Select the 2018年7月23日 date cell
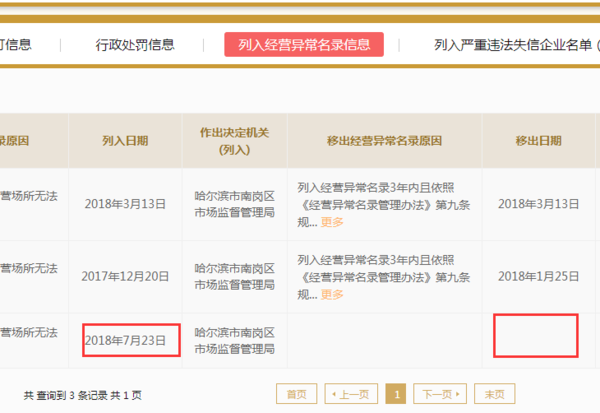This screenshot has height=413, width=600. click(x=131, y=340)
